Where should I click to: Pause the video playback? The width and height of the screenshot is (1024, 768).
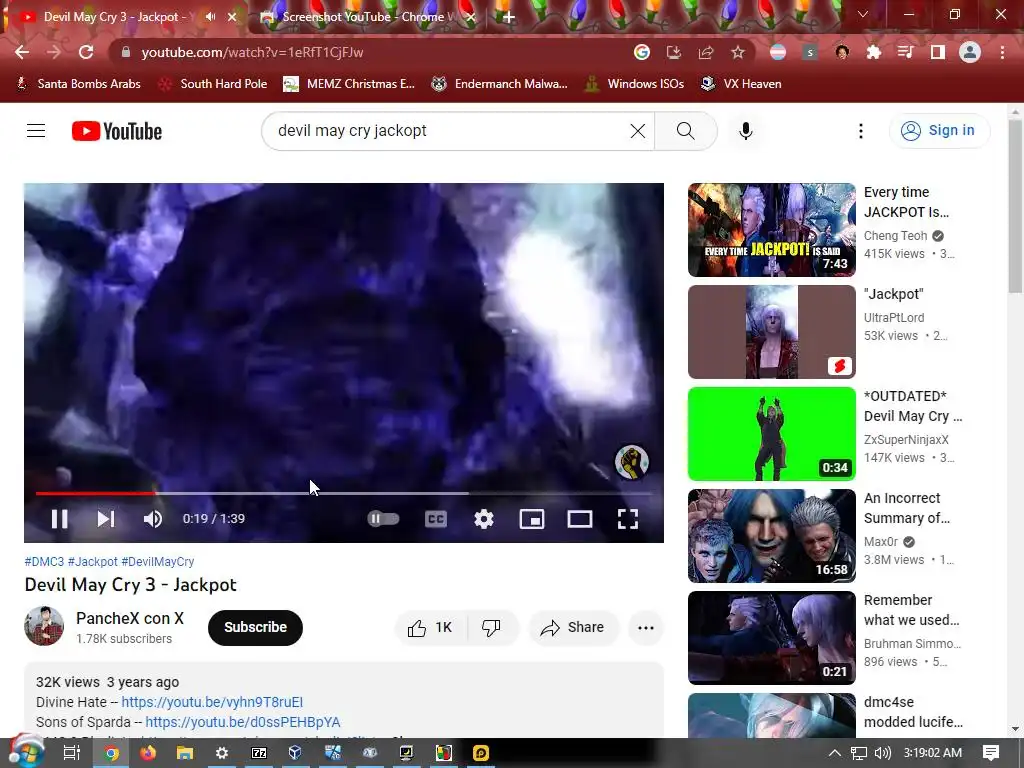[59, 519]
